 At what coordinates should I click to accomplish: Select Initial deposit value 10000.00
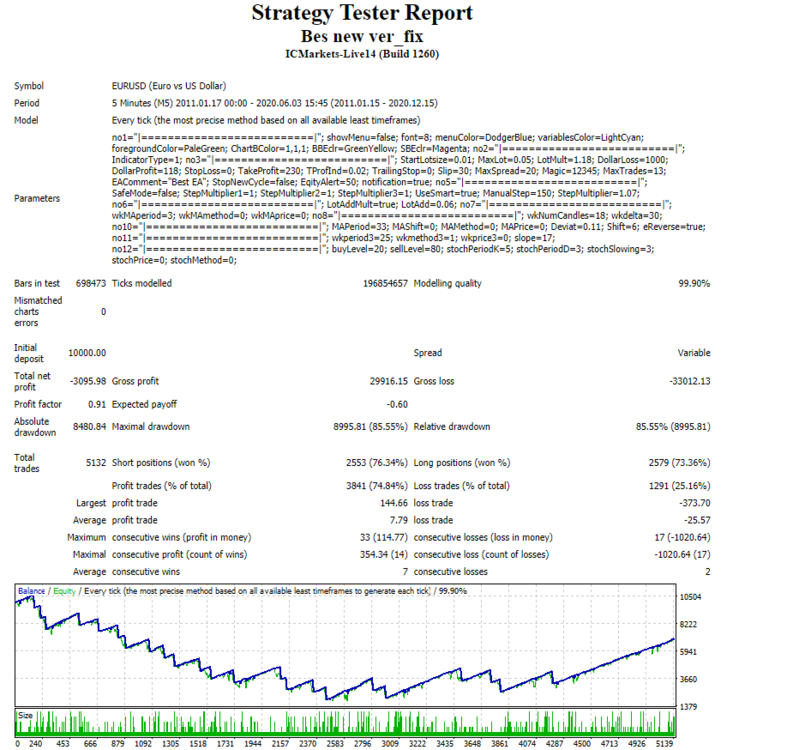pyautogui.click(x=87, y=353)
